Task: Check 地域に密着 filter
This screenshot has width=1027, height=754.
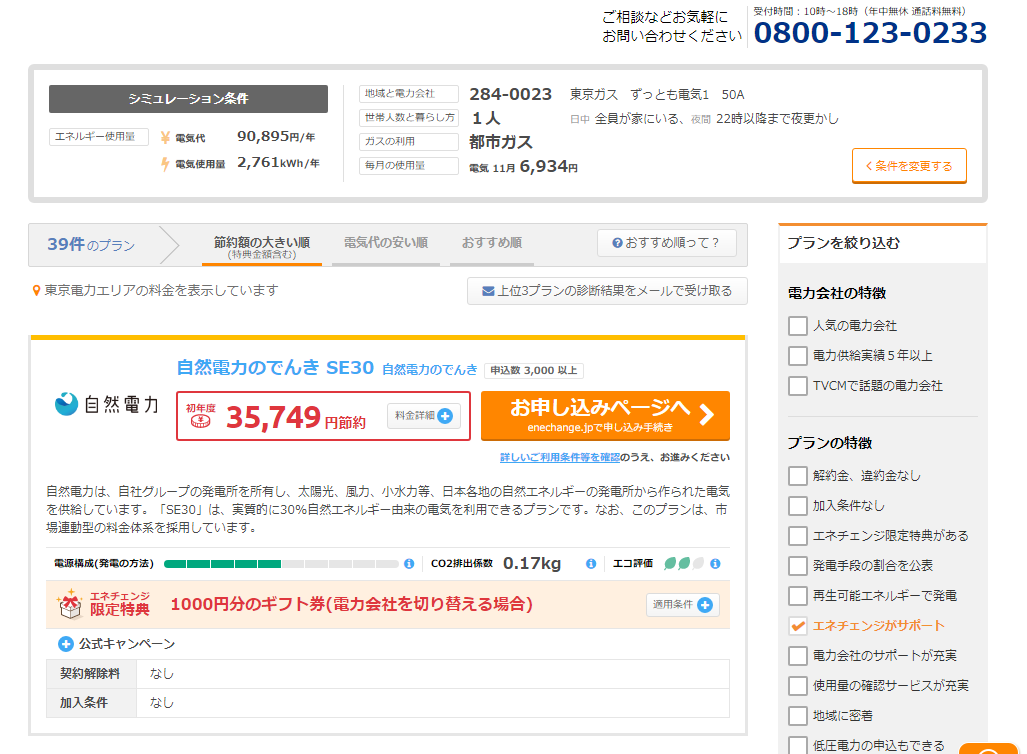Action: click(797, 715)
